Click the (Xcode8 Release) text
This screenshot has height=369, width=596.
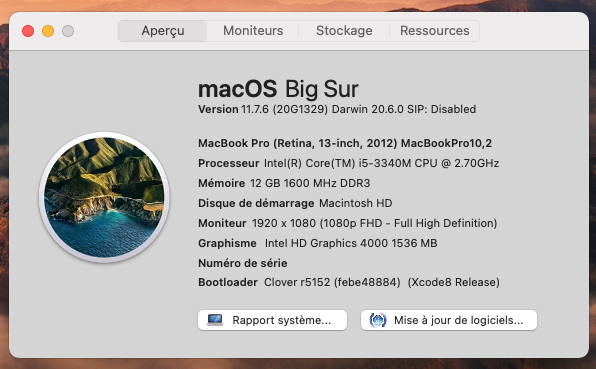[x=453, y=282]
